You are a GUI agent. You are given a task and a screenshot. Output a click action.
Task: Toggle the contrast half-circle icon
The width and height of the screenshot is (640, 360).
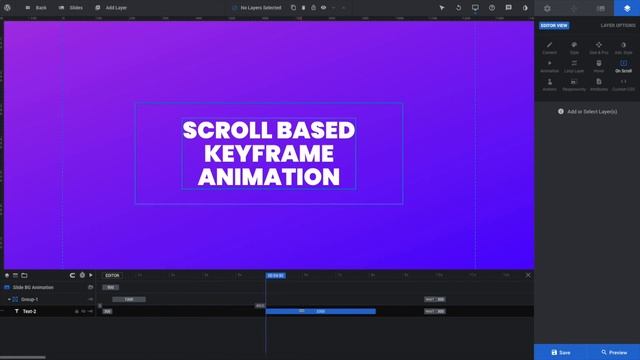point(525,8)
